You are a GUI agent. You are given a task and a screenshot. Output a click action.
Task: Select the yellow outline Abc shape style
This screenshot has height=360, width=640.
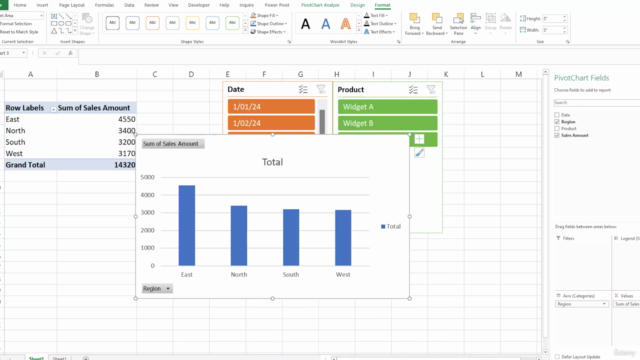tap(192, 23)
